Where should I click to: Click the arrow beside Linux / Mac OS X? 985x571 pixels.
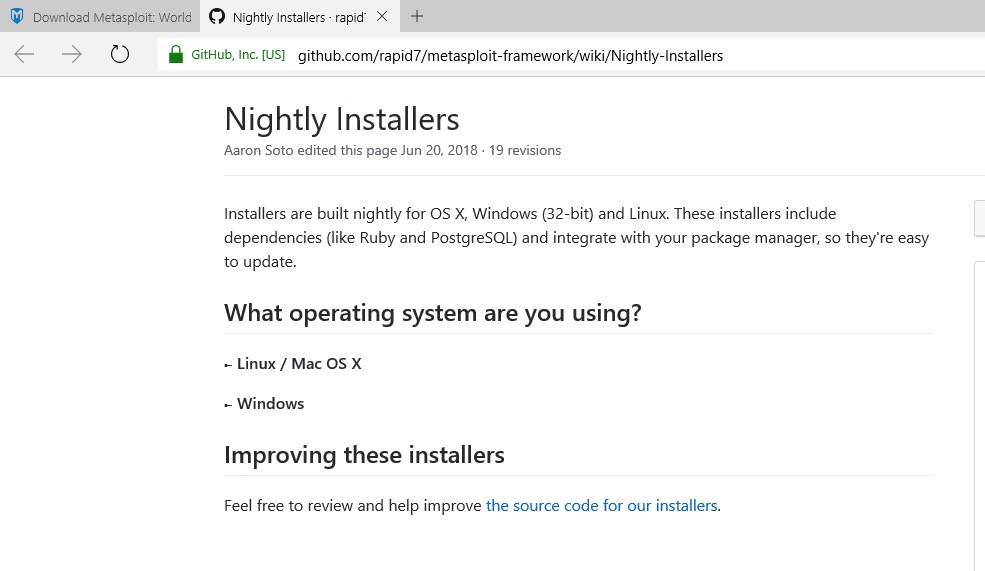228,365
